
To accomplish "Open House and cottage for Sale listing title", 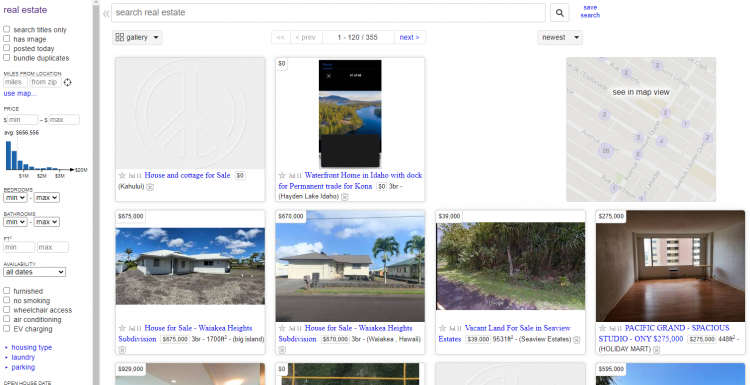I will pos(187,176).
